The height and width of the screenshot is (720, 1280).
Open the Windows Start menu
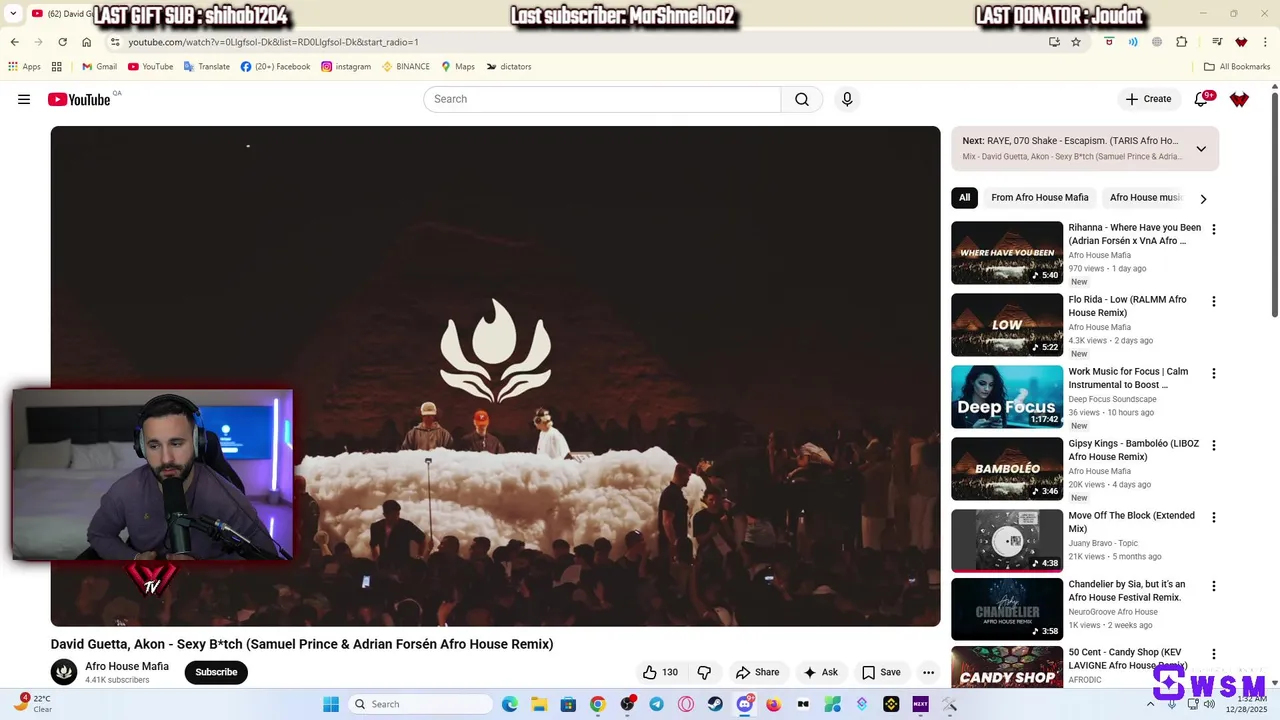click(x=331, y=704)
